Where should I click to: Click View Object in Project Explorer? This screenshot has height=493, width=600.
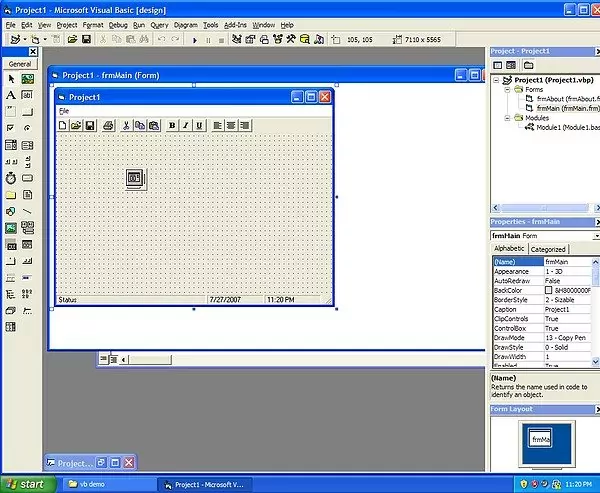[x=511, y=65]
